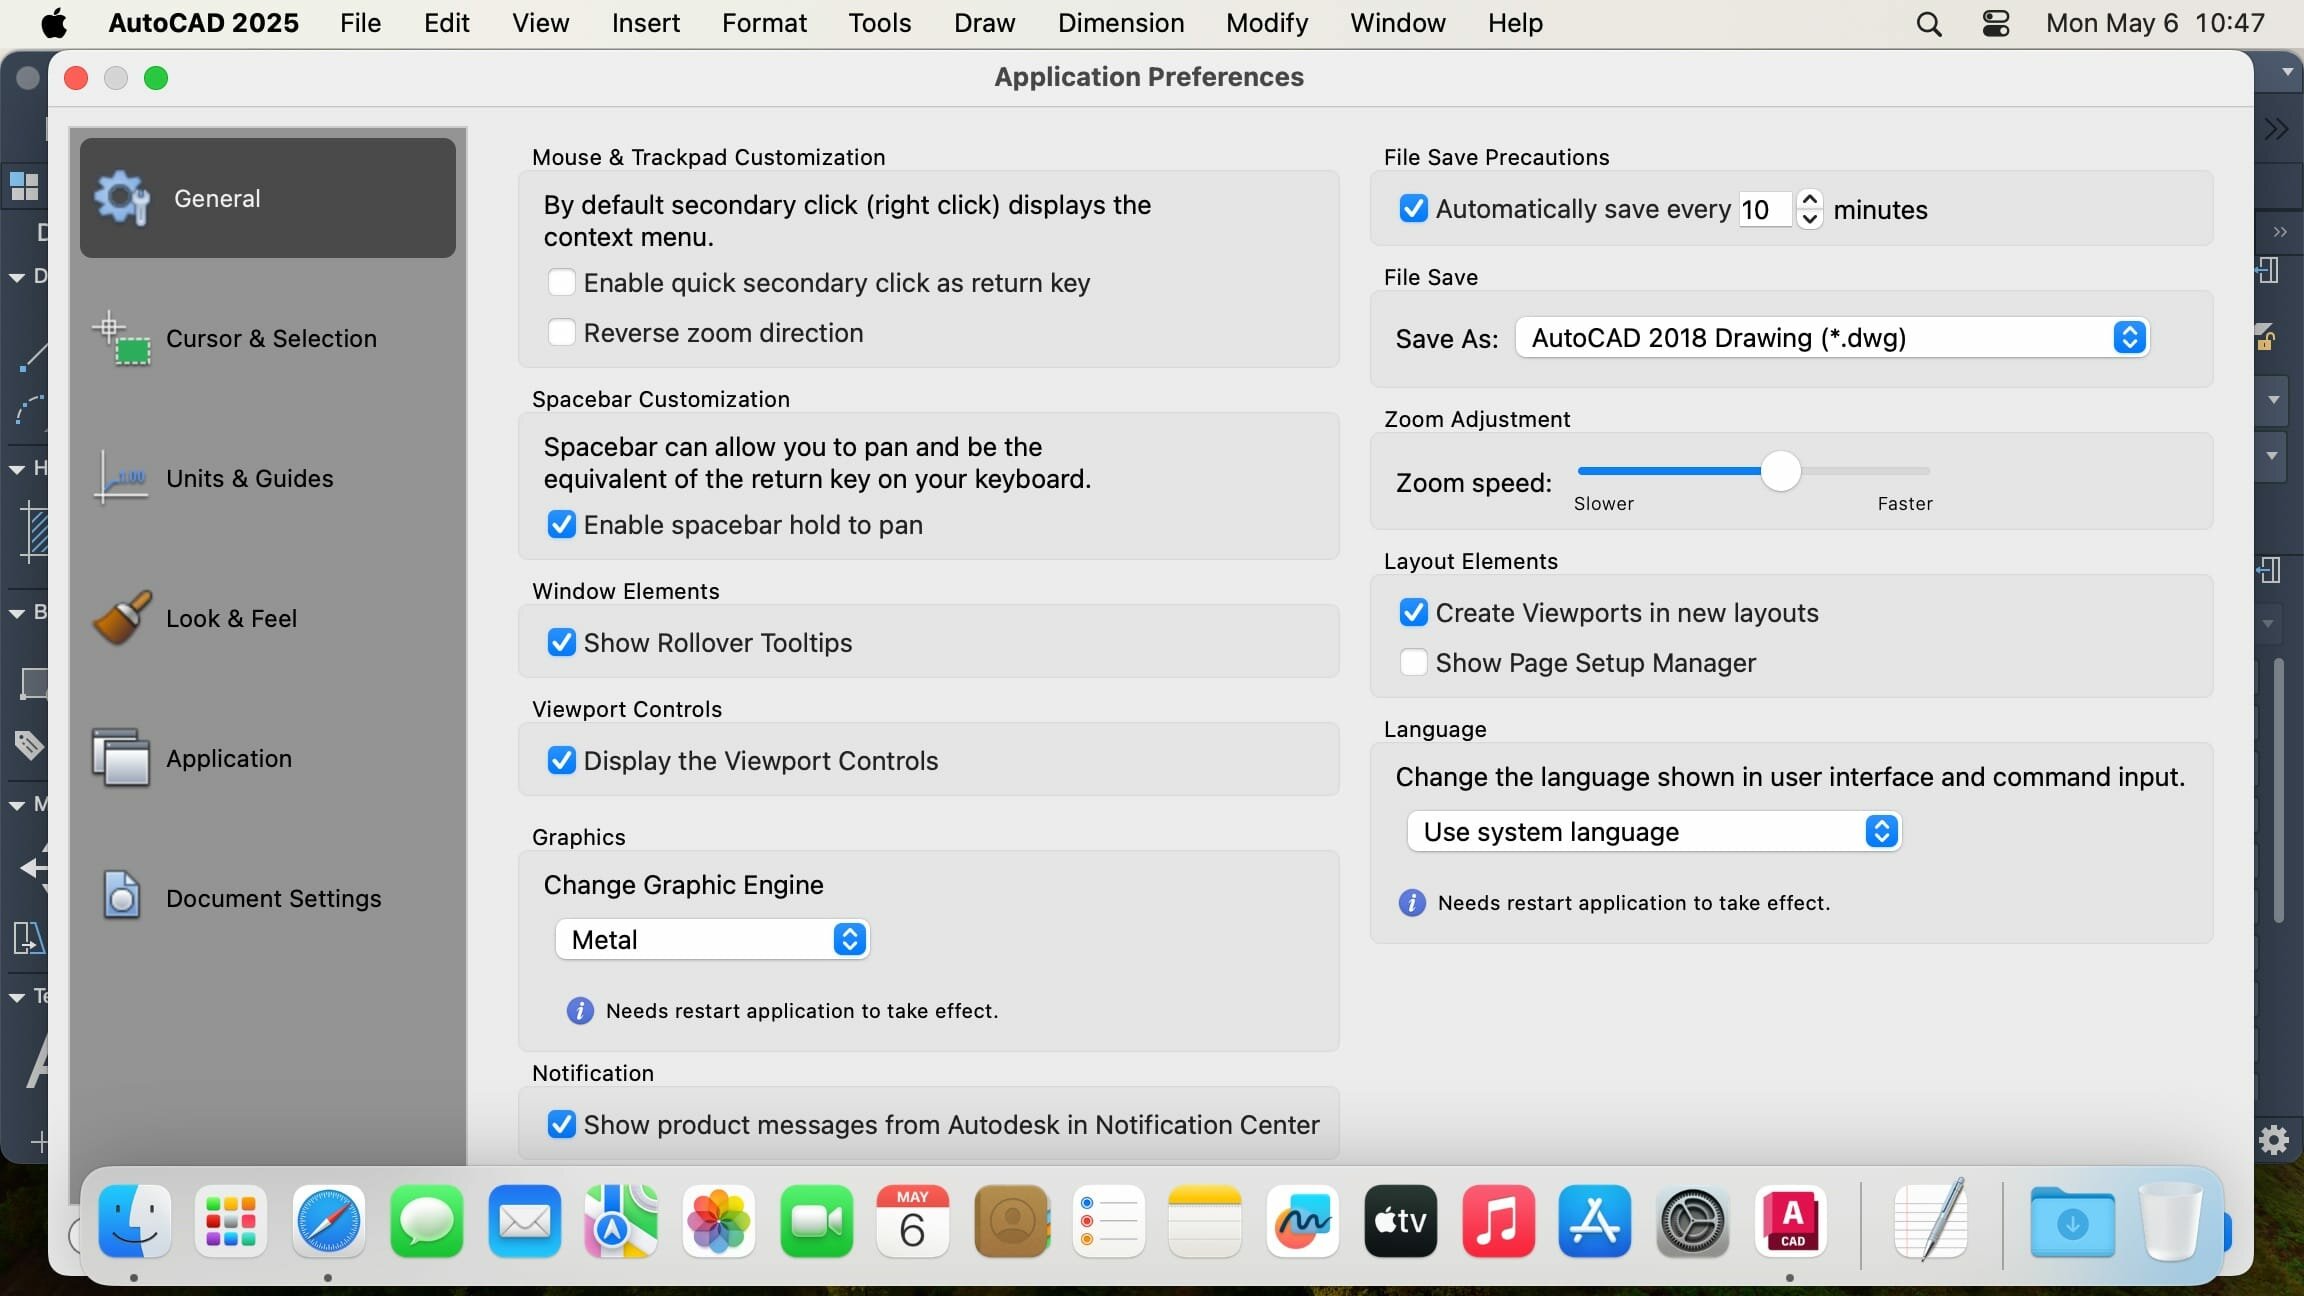Open Contacts from the Dock
Image resolution: width=2304 pixels, height=1296 pixels.
point(1011,1221)
